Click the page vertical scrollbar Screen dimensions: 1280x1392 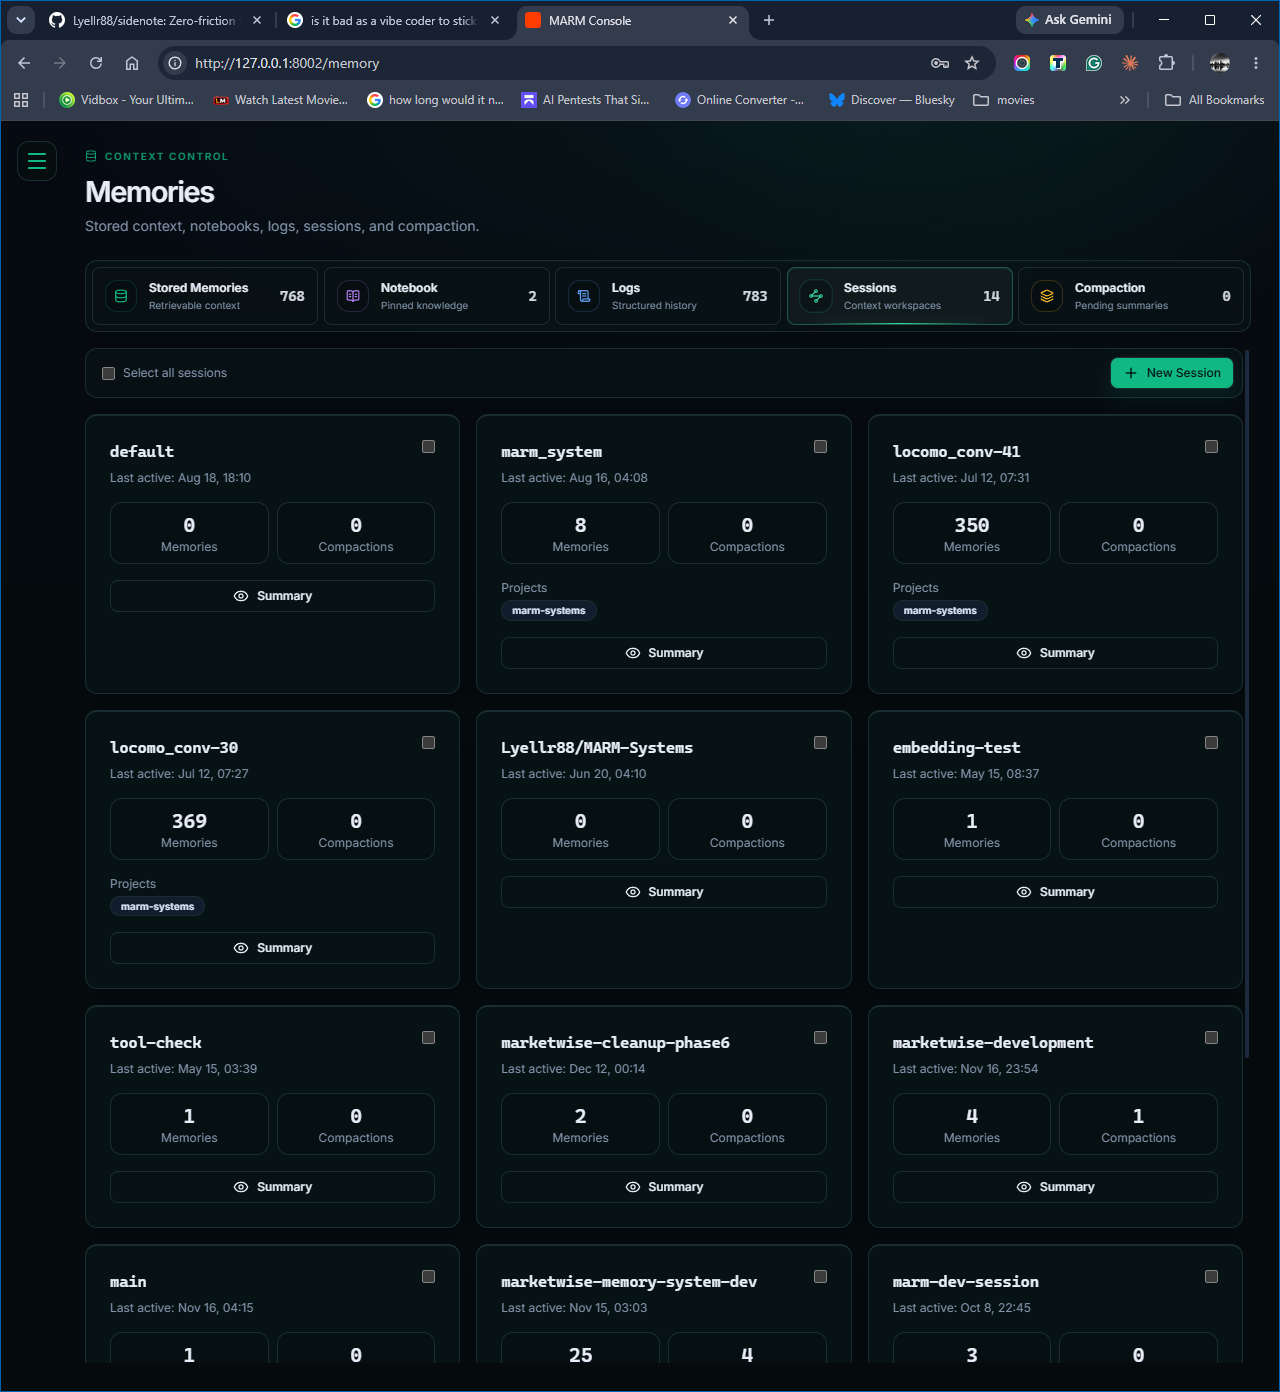click(1246, 704)
